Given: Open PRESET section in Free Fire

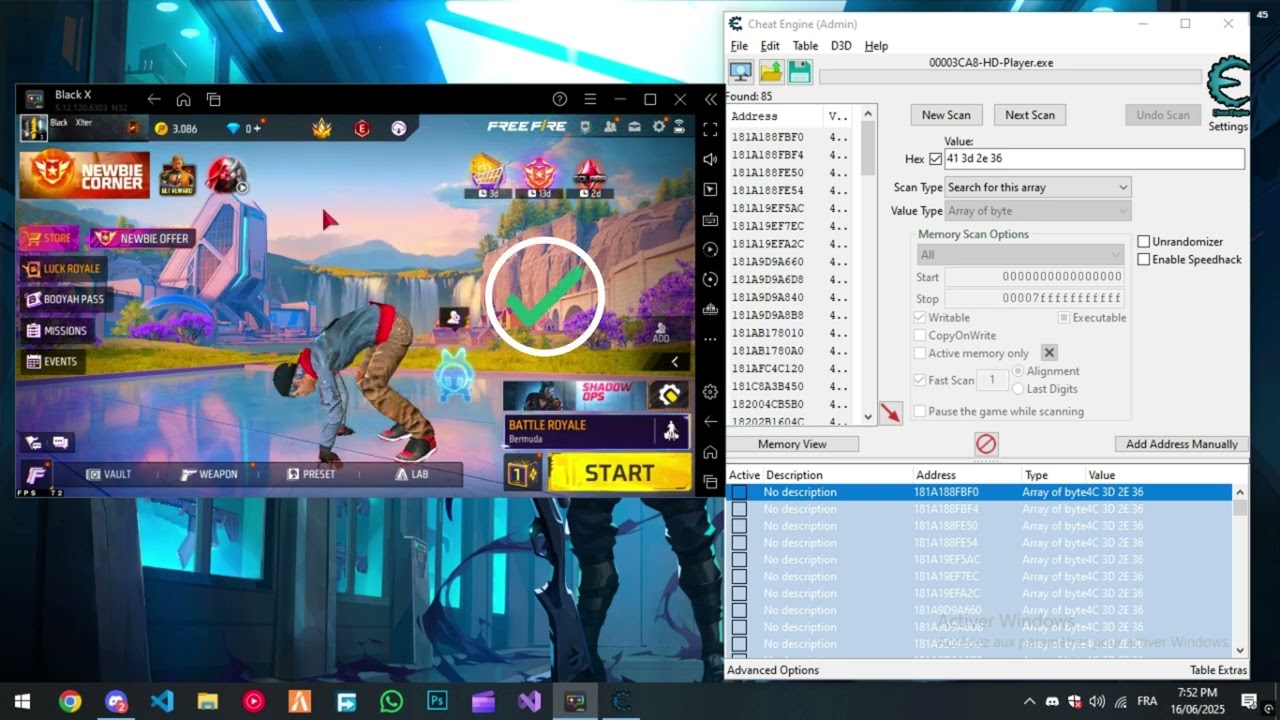Looking at the screenshot, I should (x=311, y=474).
